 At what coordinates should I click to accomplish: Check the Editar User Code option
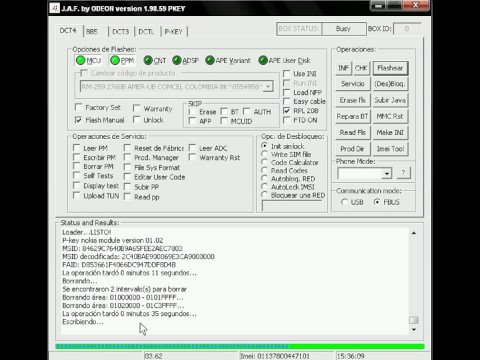127,177
